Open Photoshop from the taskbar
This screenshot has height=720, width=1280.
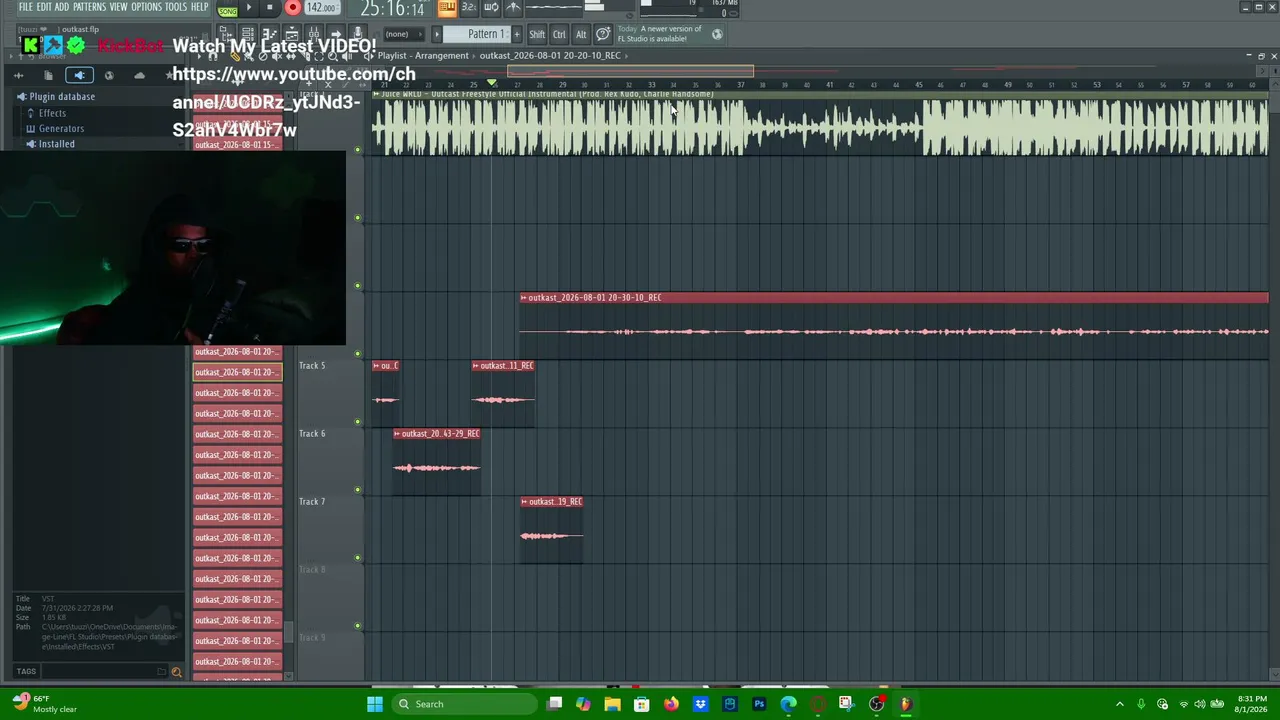click(759, 704)
